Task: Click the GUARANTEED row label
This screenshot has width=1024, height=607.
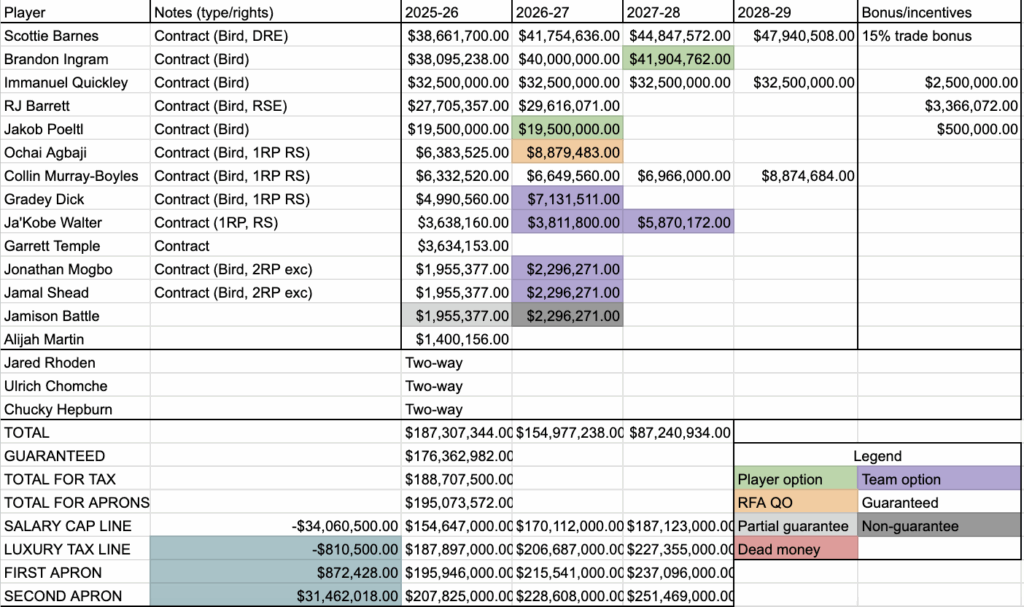Action: [x=75, y=456]
